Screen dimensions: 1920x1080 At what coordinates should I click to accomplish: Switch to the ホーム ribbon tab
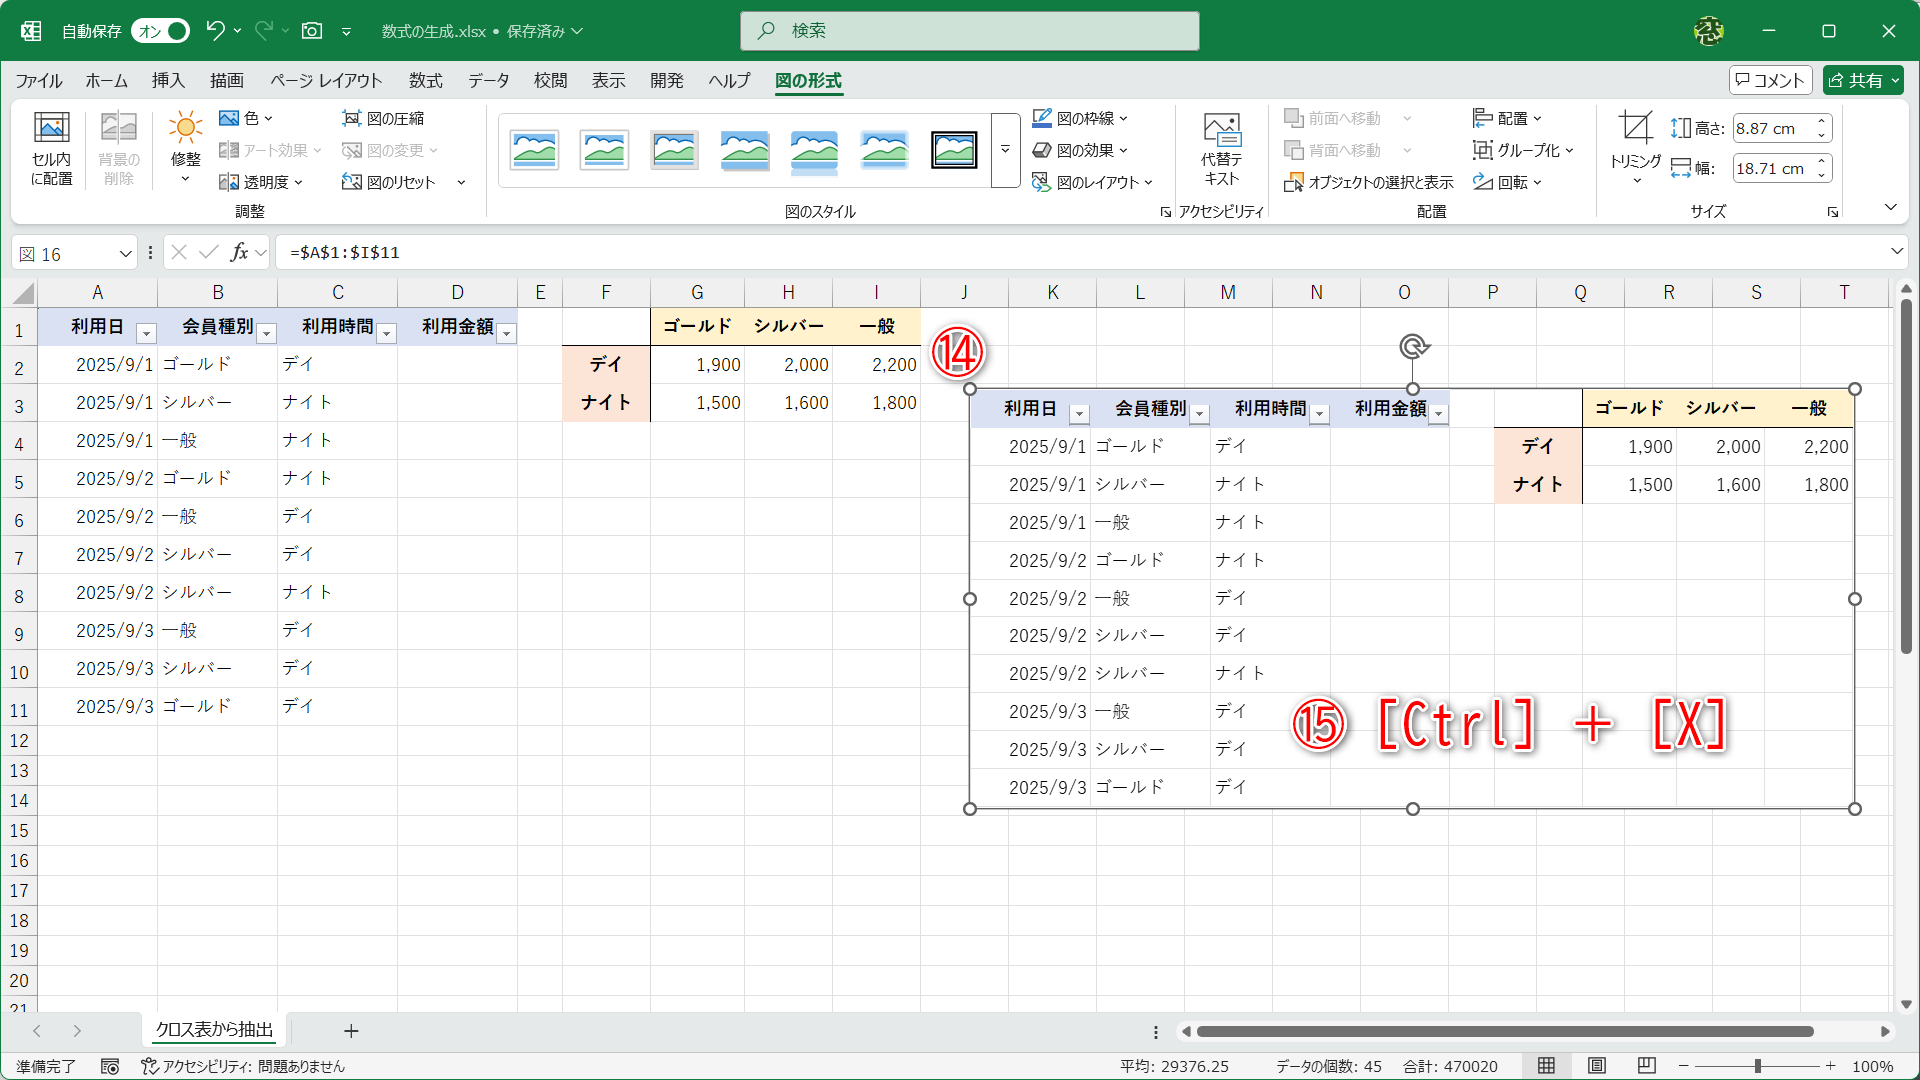tap(105, 81)
